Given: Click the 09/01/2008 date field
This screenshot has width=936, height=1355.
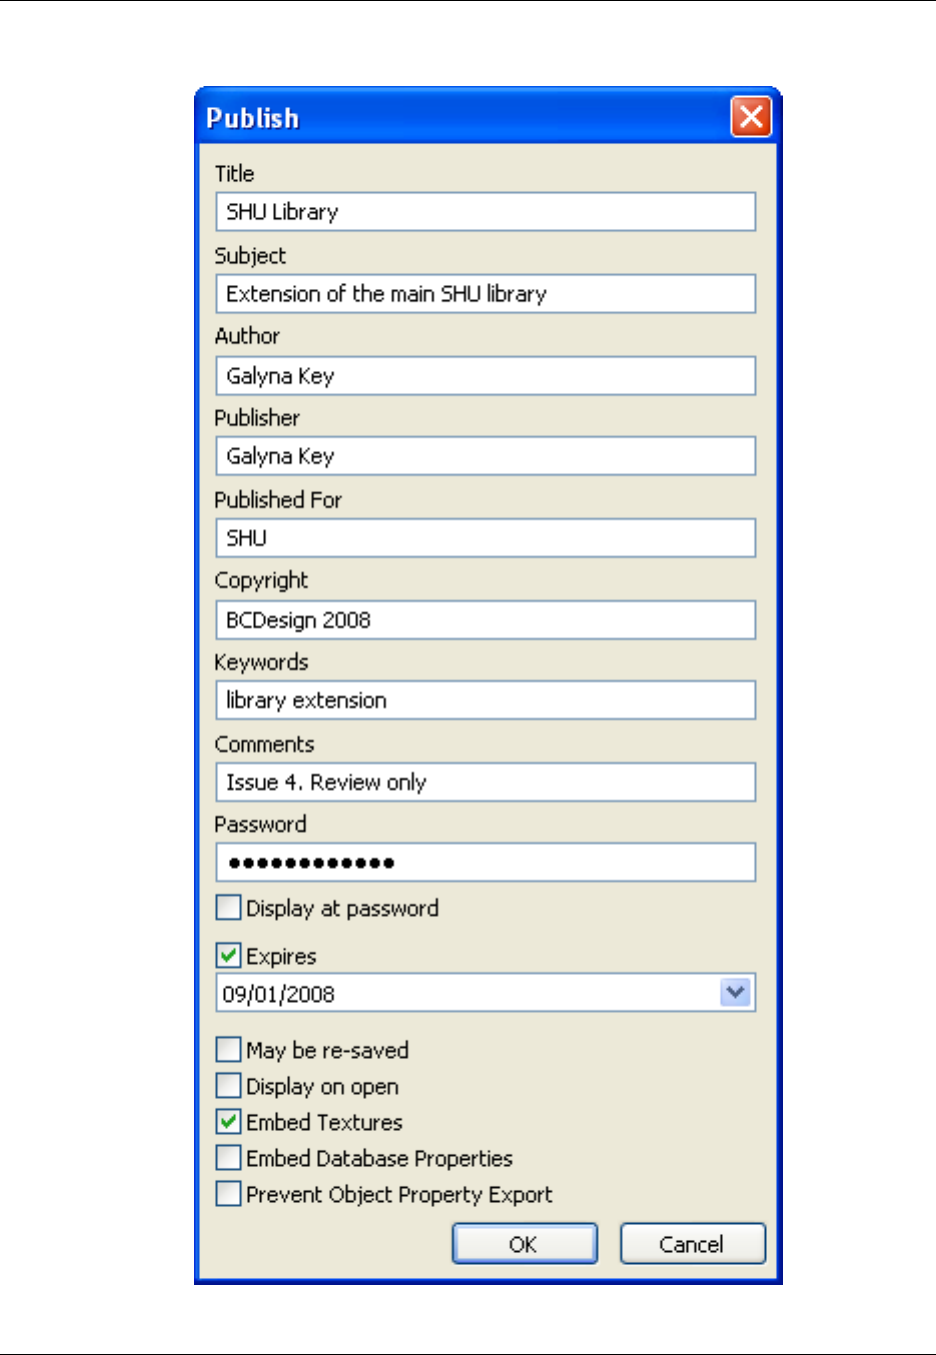Looking at the screenshot, I should [x=466, y=994].
